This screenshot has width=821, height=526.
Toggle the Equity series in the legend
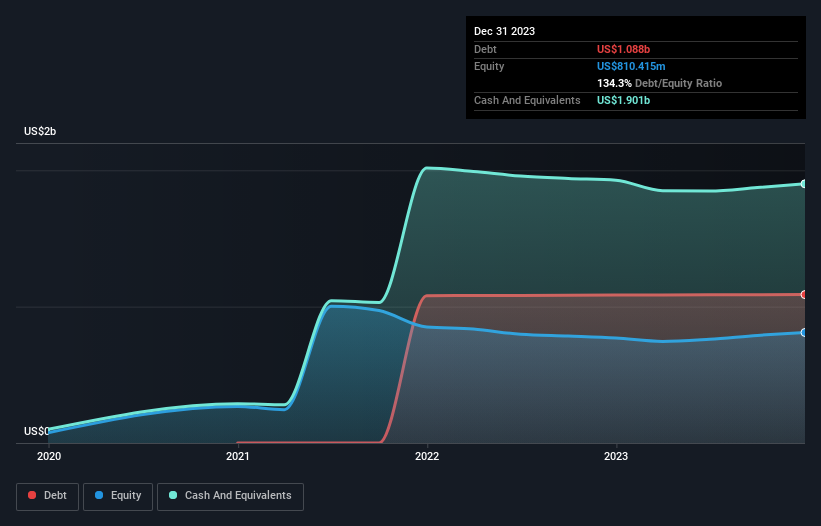click(118, 496)
